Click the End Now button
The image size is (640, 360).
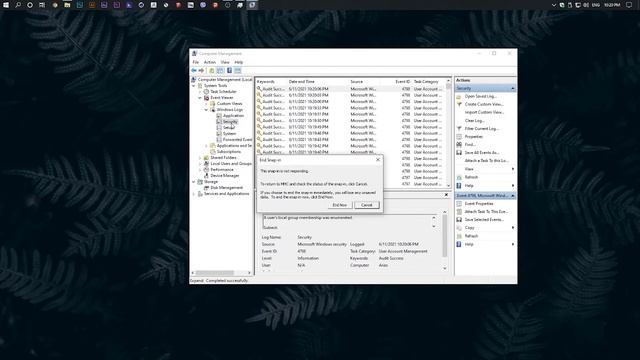click(340, 205)
